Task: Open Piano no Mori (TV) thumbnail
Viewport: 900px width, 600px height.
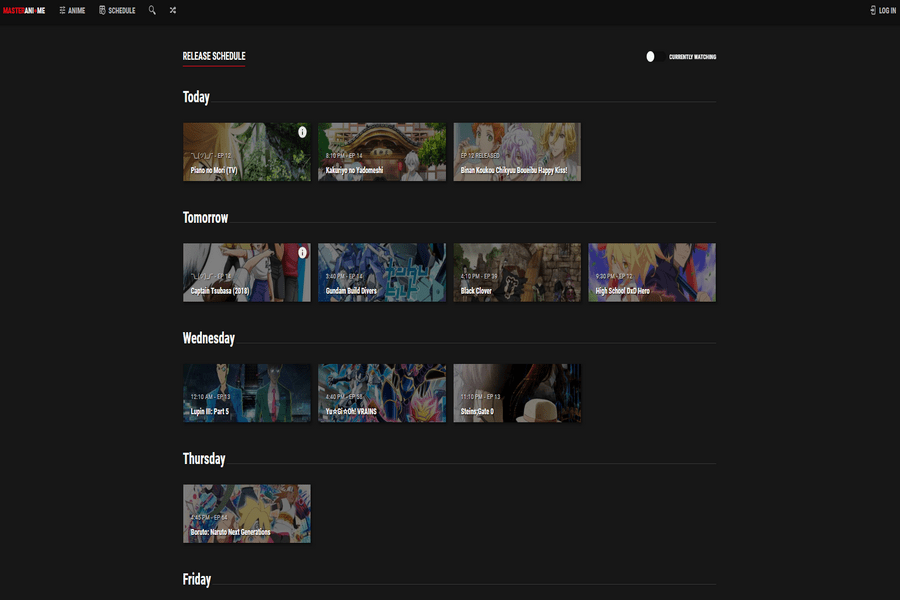Action: click(x=247, y=152)
